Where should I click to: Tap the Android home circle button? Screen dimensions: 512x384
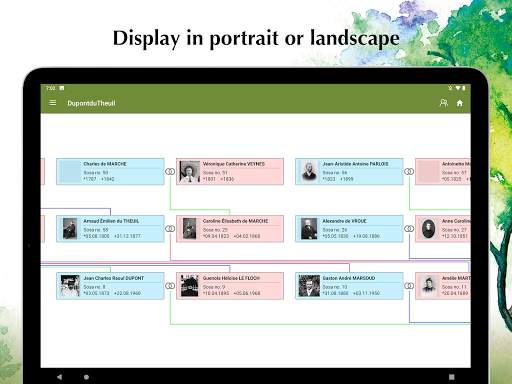coord(86,377)
